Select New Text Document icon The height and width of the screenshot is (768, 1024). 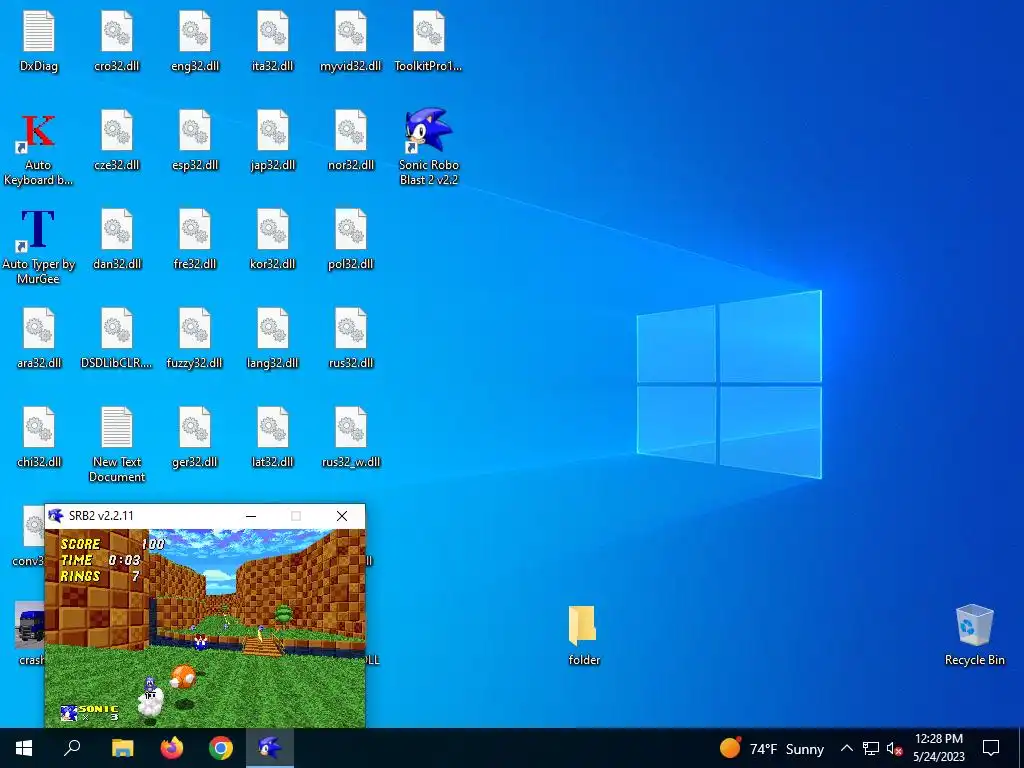(117, 445)
